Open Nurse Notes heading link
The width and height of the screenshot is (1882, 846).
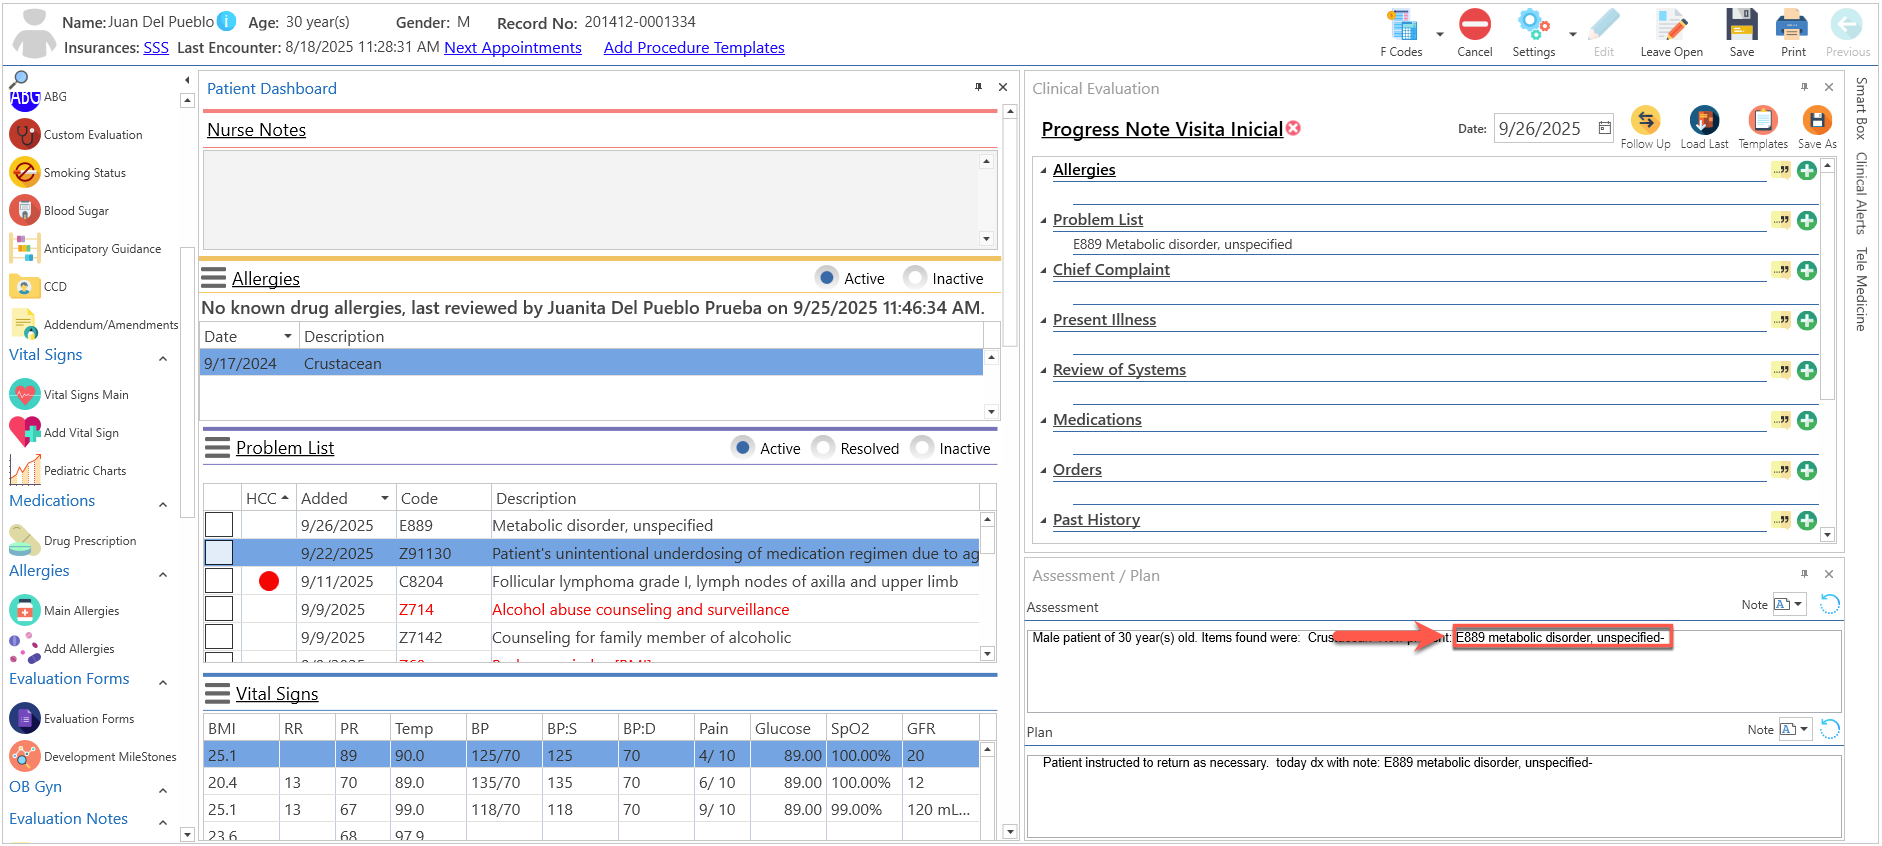coord(256,130)
